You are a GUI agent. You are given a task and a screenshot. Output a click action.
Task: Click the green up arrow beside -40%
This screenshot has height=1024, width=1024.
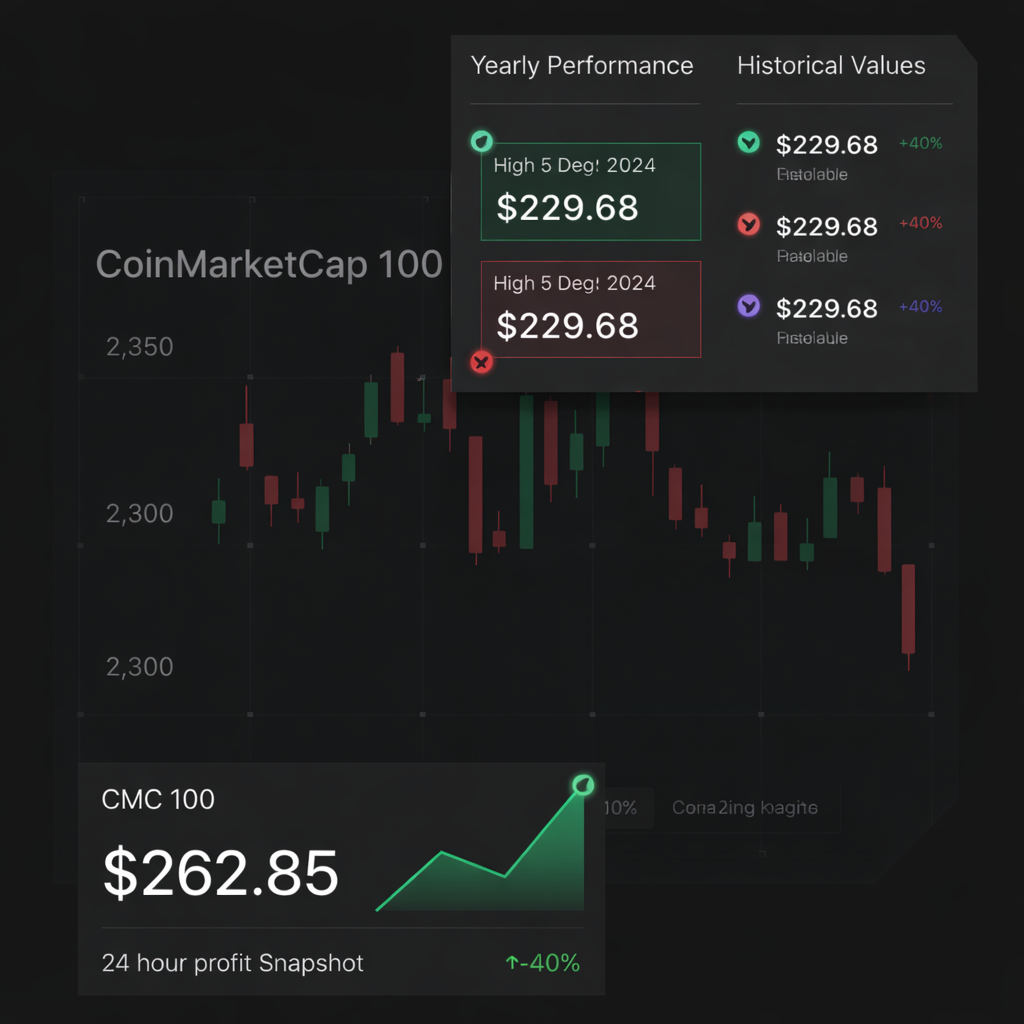[x=512, y=963]
